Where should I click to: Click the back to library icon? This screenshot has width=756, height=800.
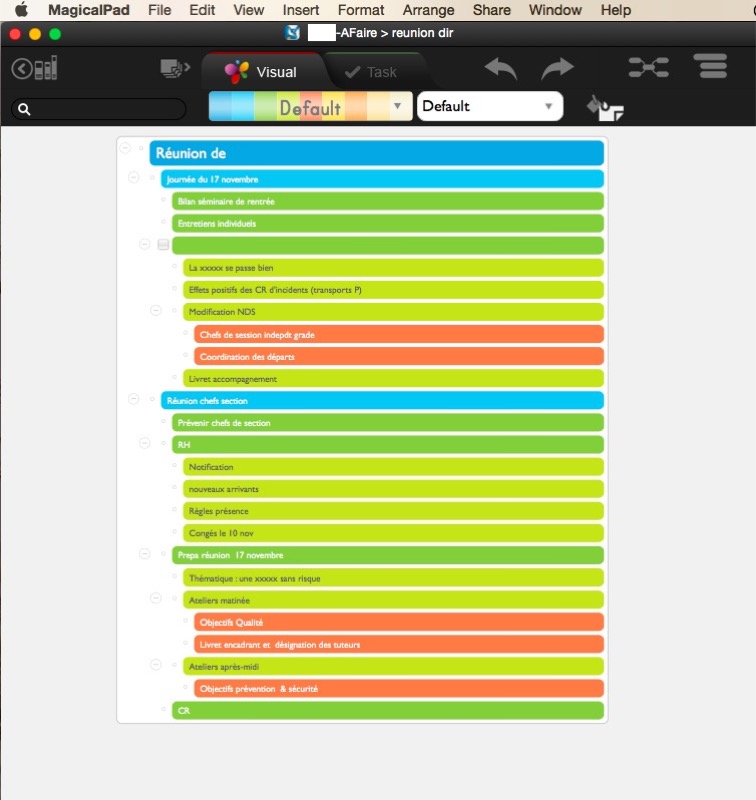[x=34, y=69]
